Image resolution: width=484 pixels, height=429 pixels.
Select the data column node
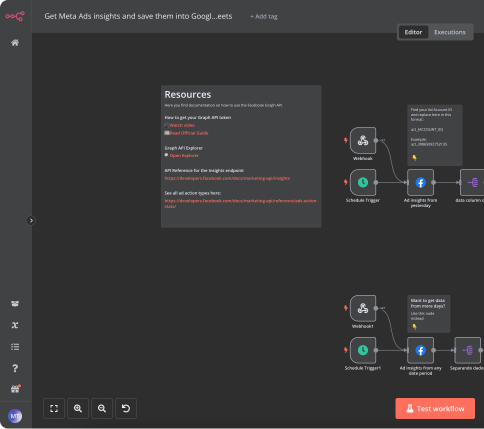pyautogui.click(x=472, y=182)
